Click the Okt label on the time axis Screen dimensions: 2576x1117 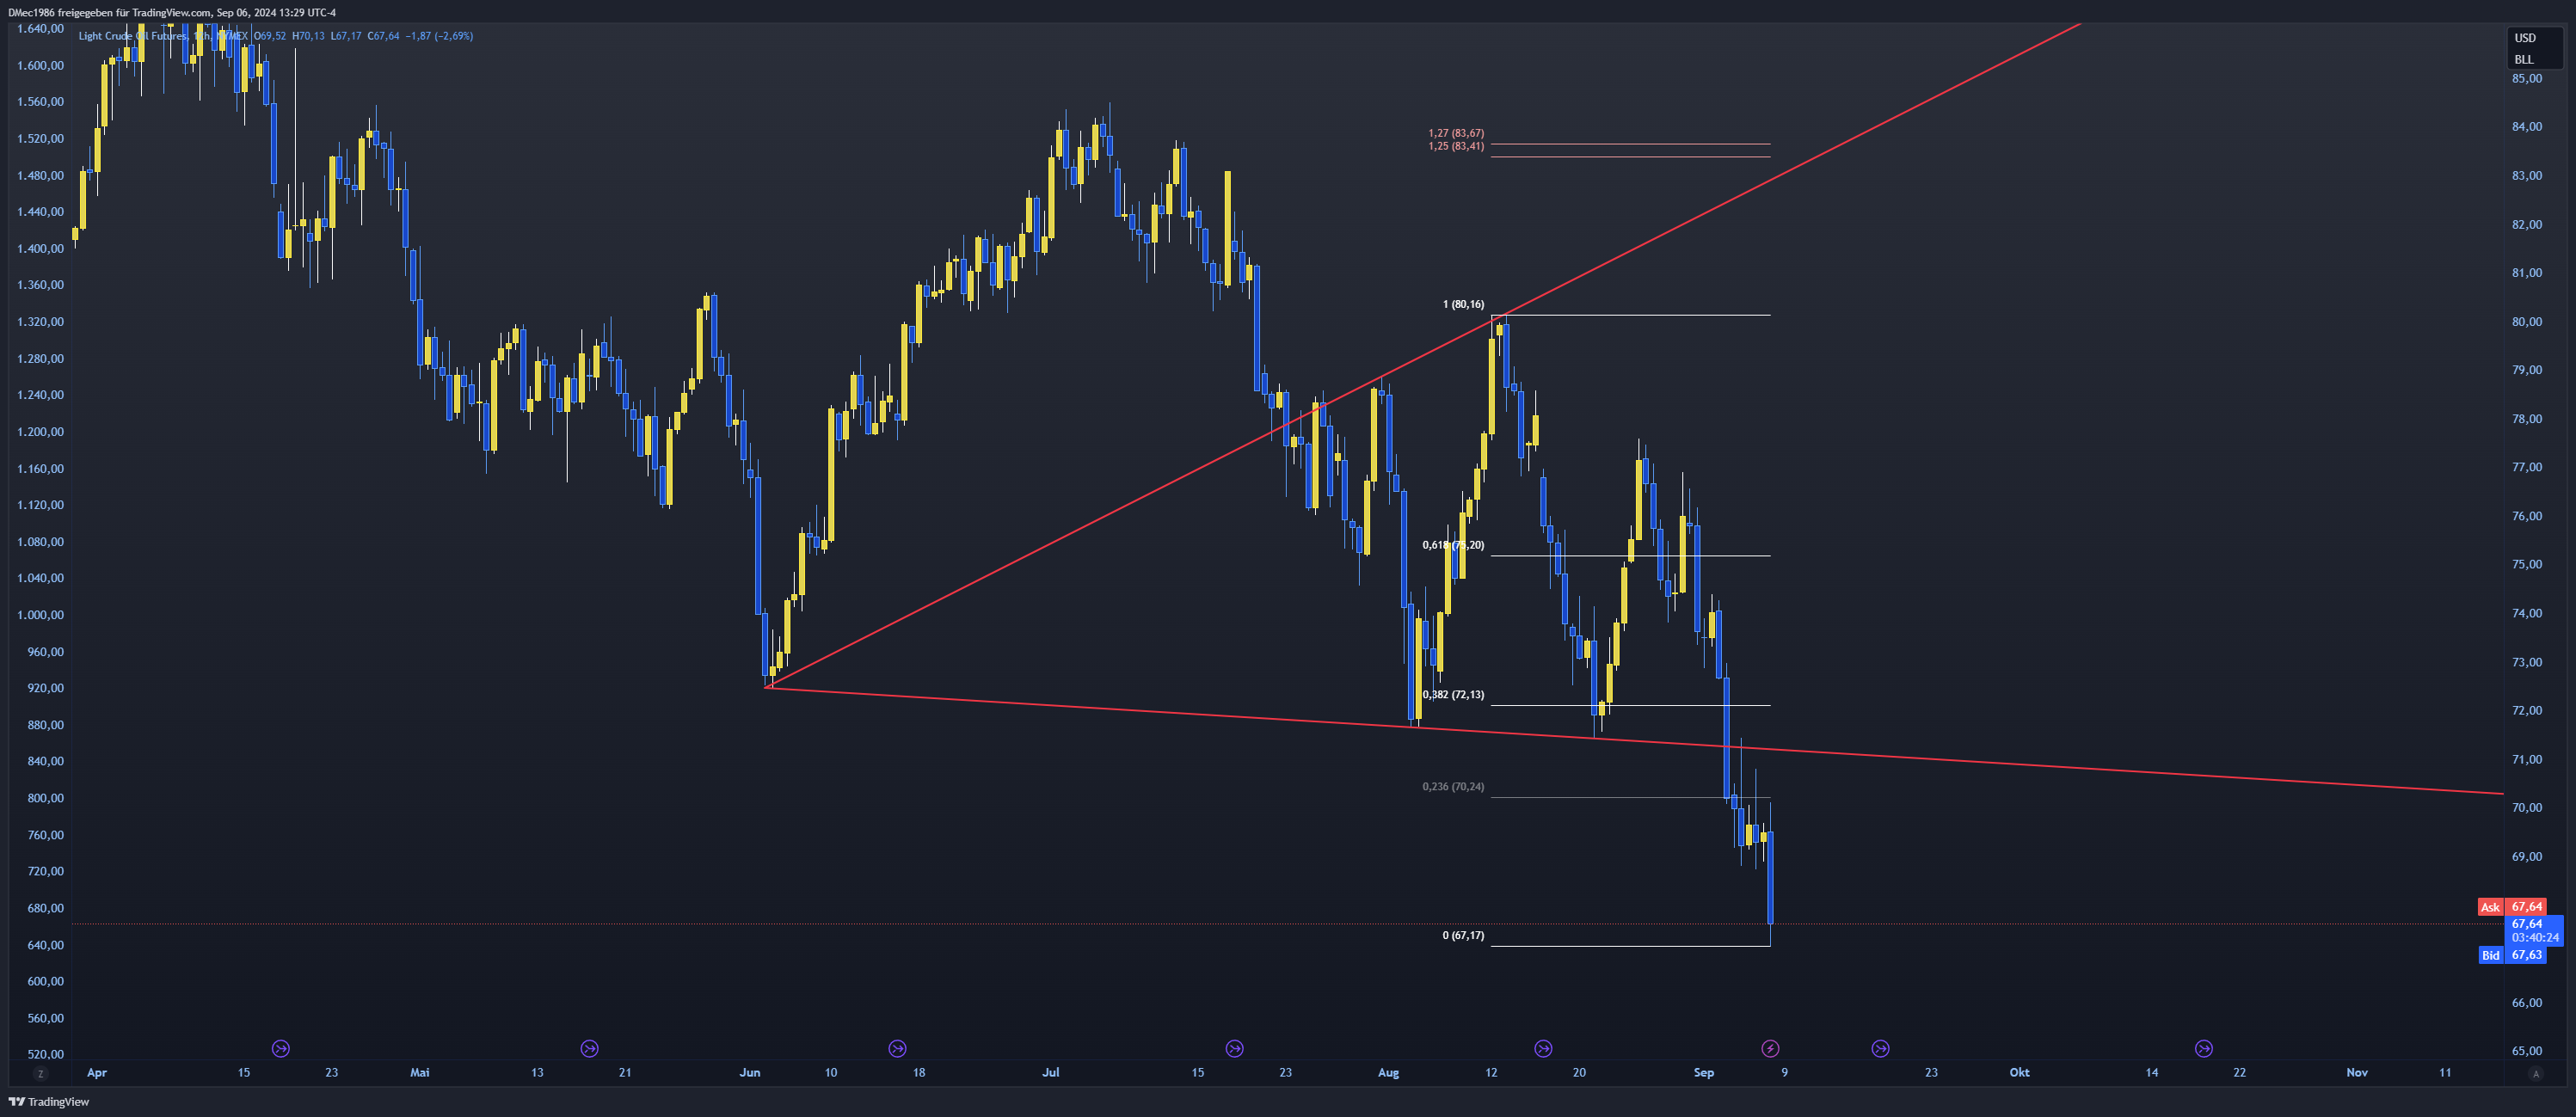tap(2020, 1073)
